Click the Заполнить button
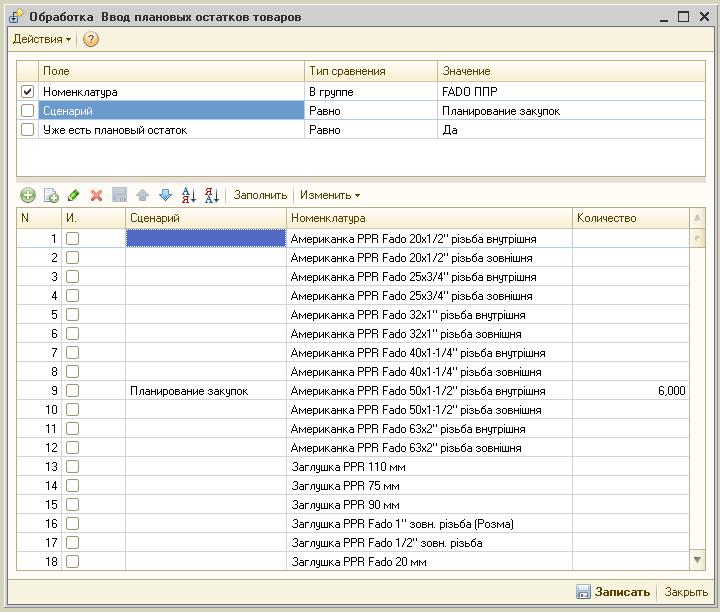This screenshot has width=720, height=612. [x=260, y=195]
